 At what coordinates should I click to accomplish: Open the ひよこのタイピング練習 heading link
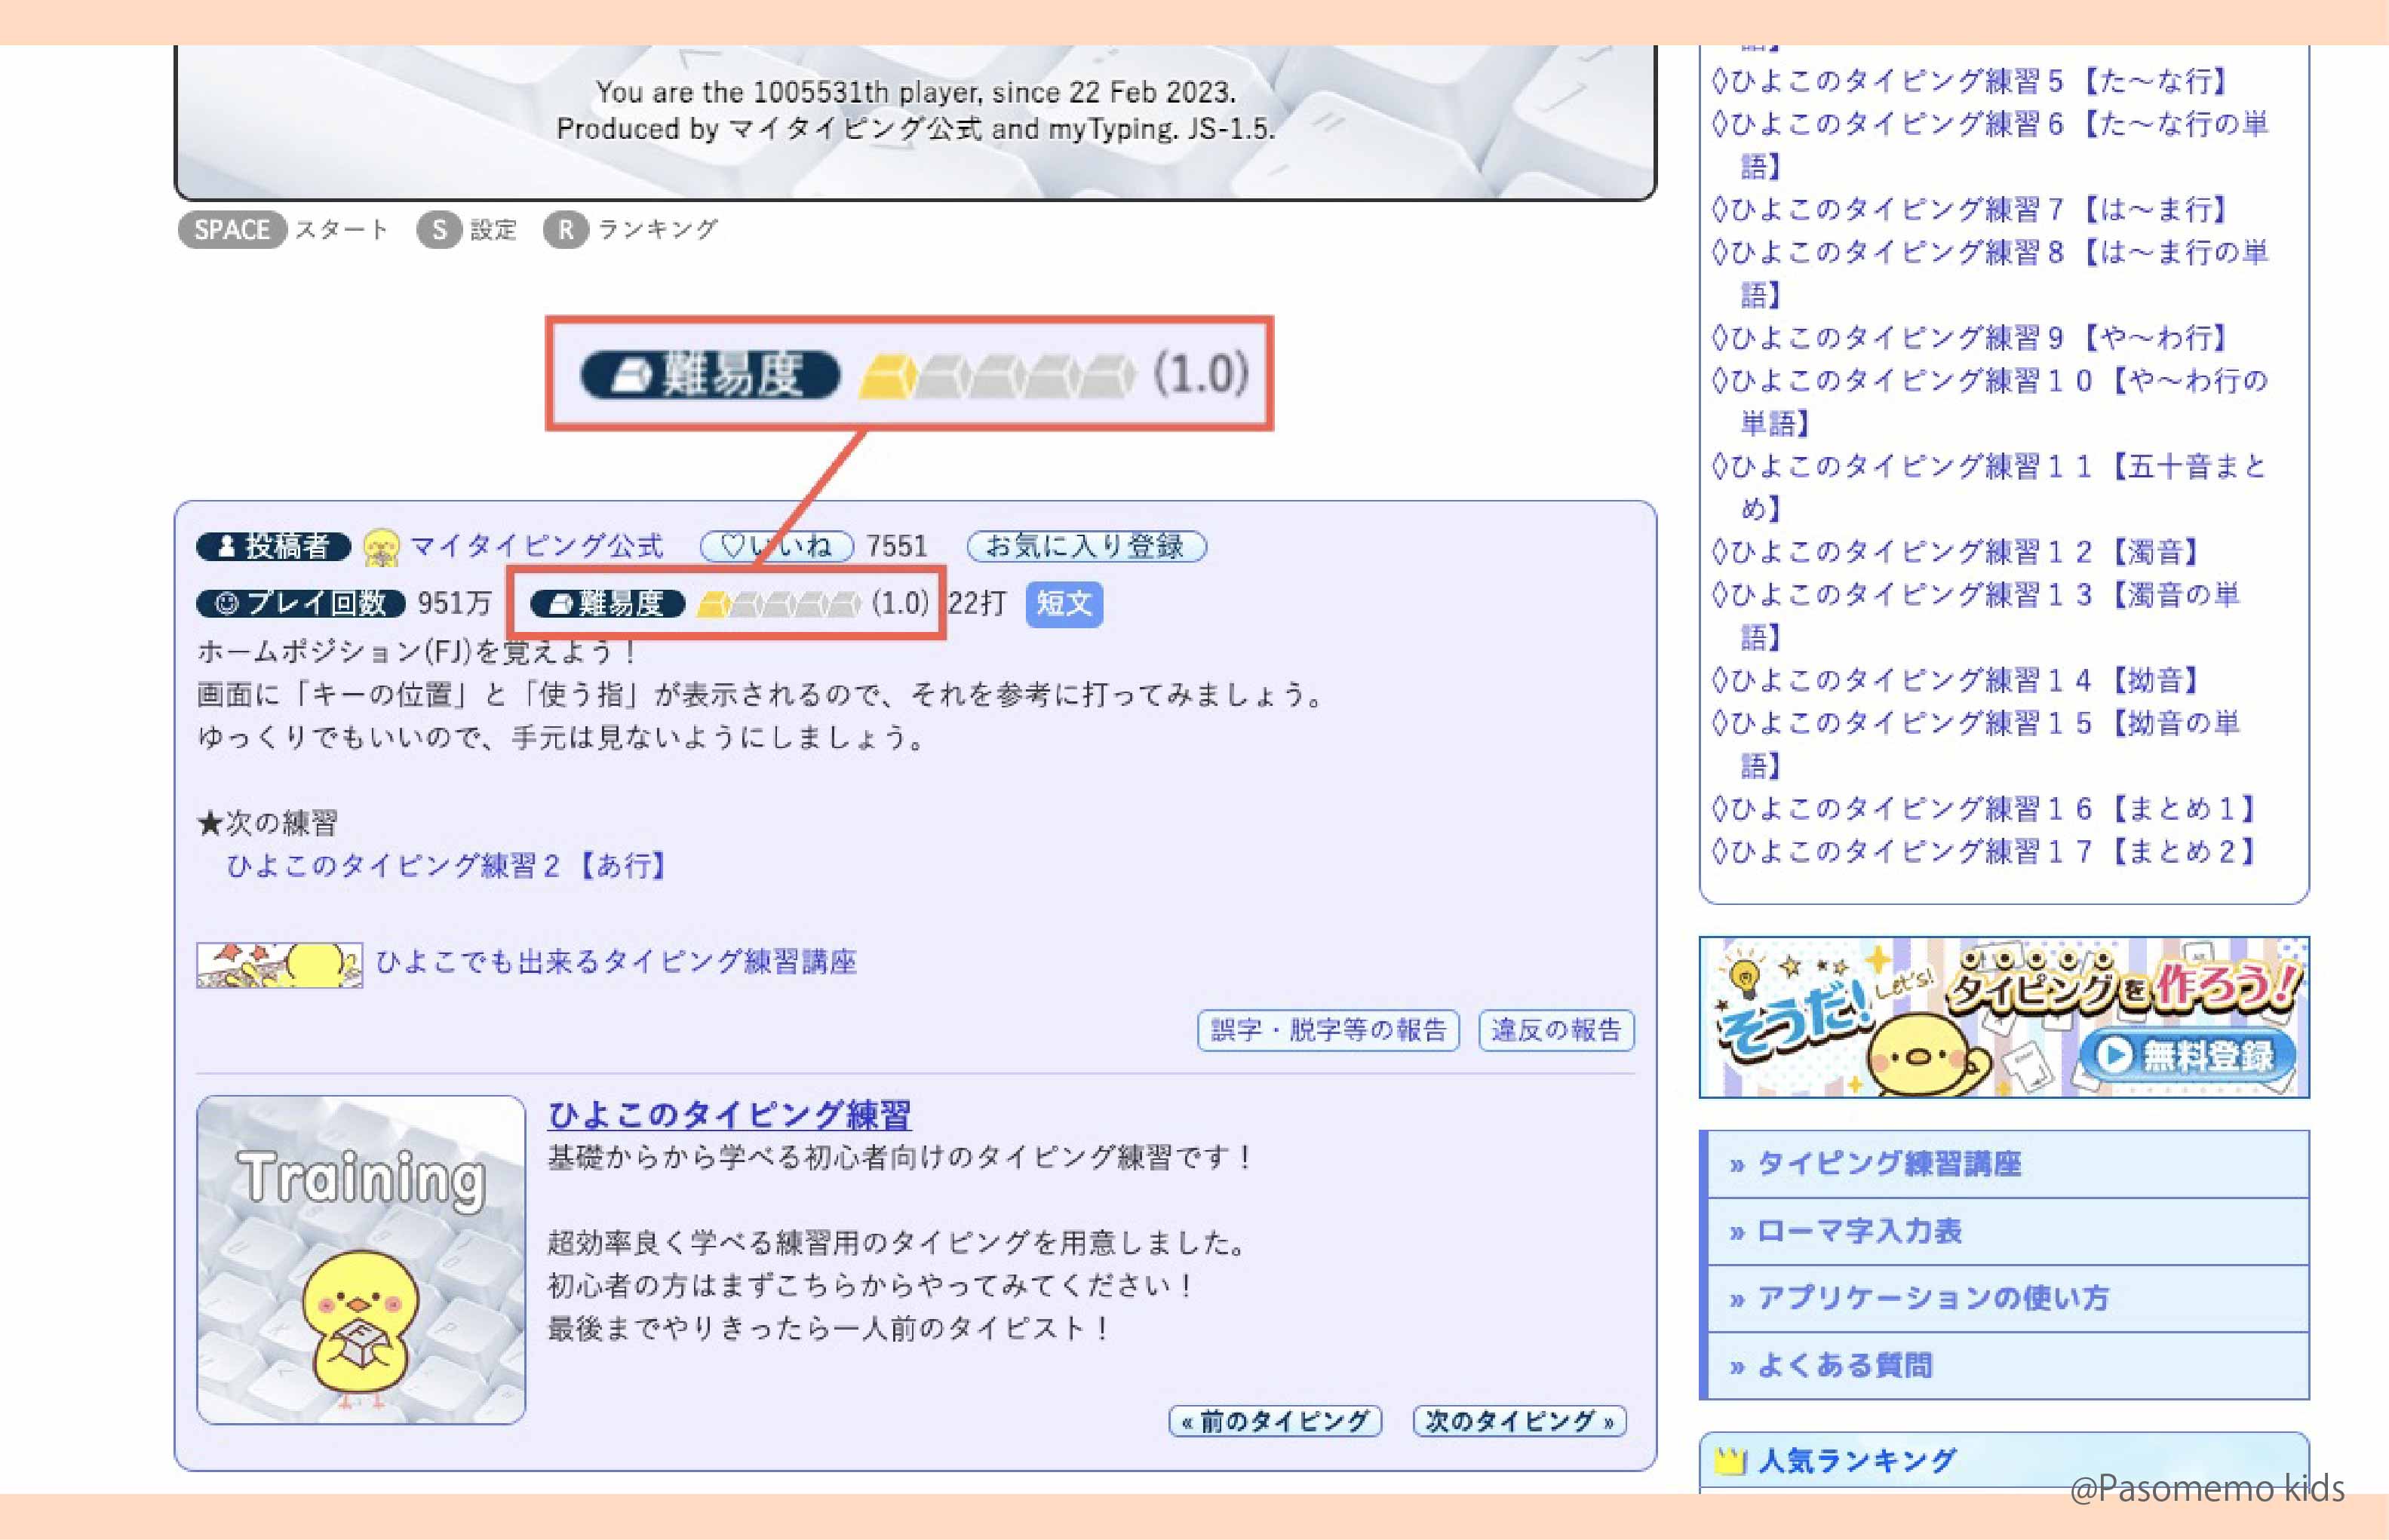tap(730, 1114)
